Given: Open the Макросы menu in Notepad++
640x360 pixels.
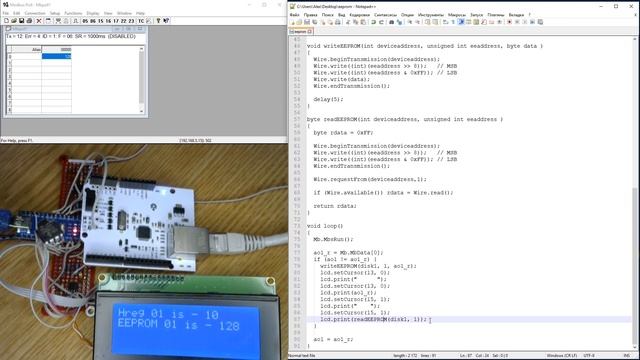Looking at the screenshot, I should point(457,15).
